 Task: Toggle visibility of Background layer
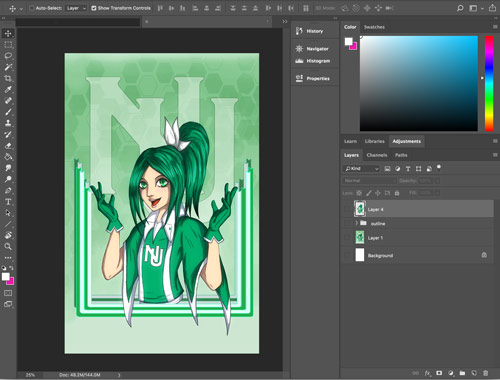point(347,255)
